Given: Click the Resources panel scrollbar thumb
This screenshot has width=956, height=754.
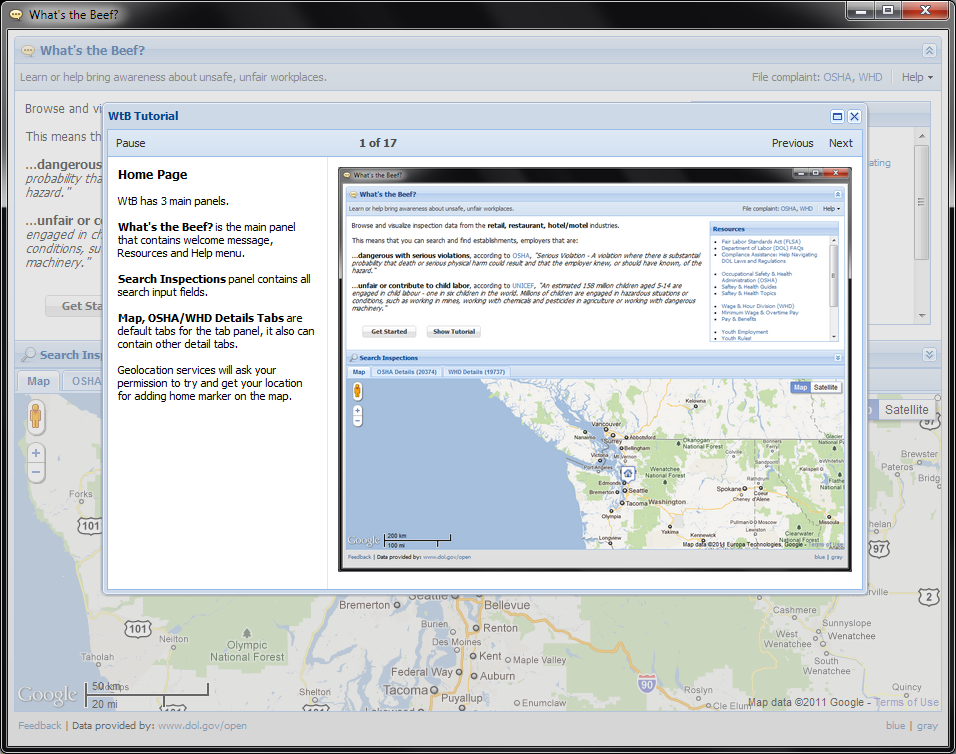Looking at the screenshot, I should click(x=922, y=202).
